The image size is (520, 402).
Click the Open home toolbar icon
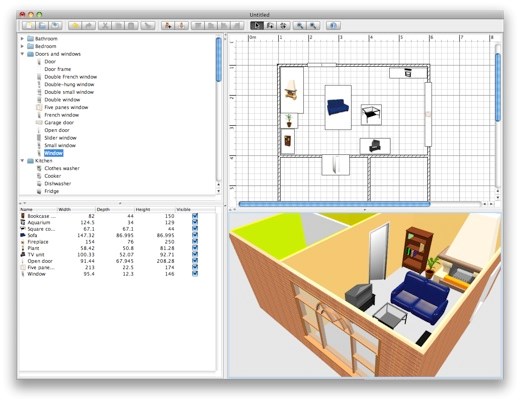point(42,26)
